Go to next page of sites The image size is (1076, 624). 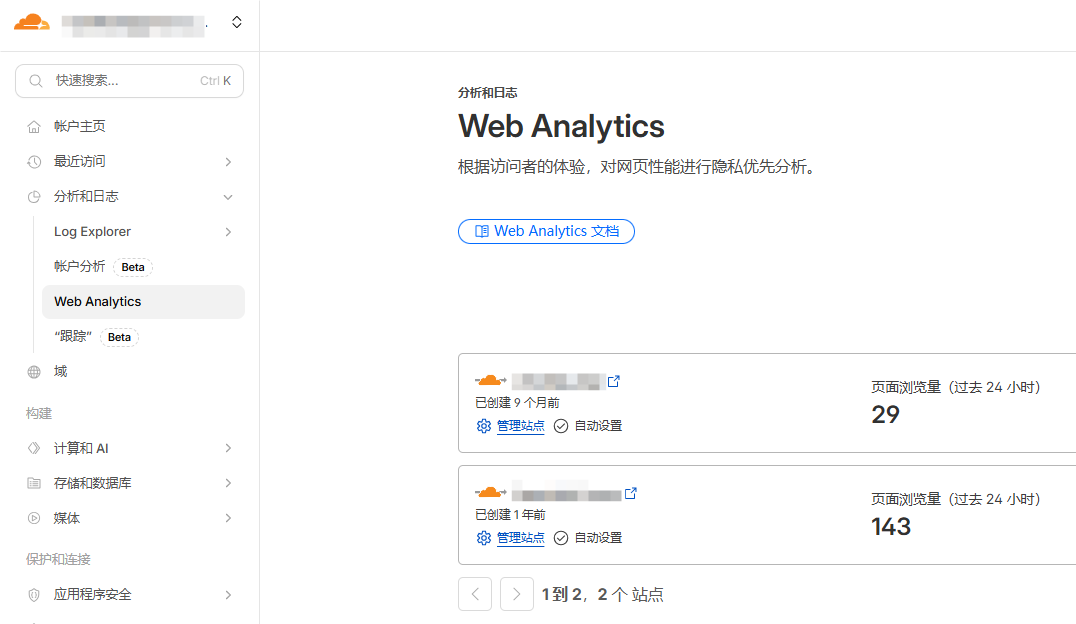(x=517, y=594)
